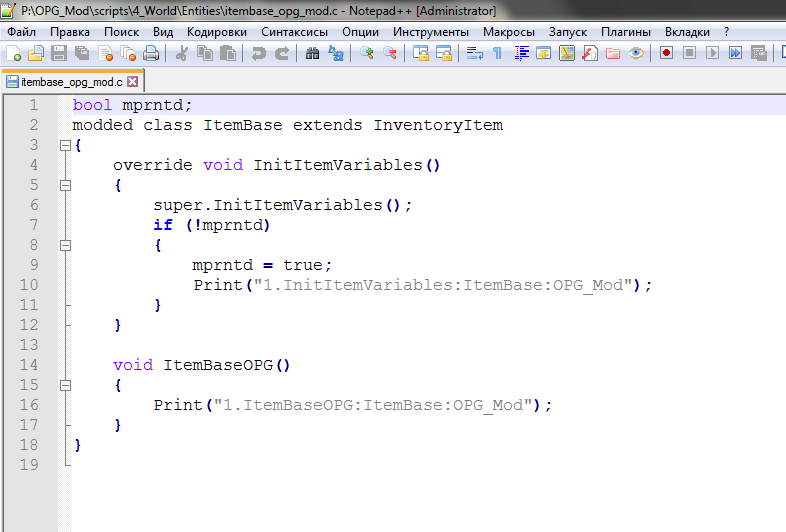
Task: Toggle indent guide toolbar icon
Action: click(521, 53)
